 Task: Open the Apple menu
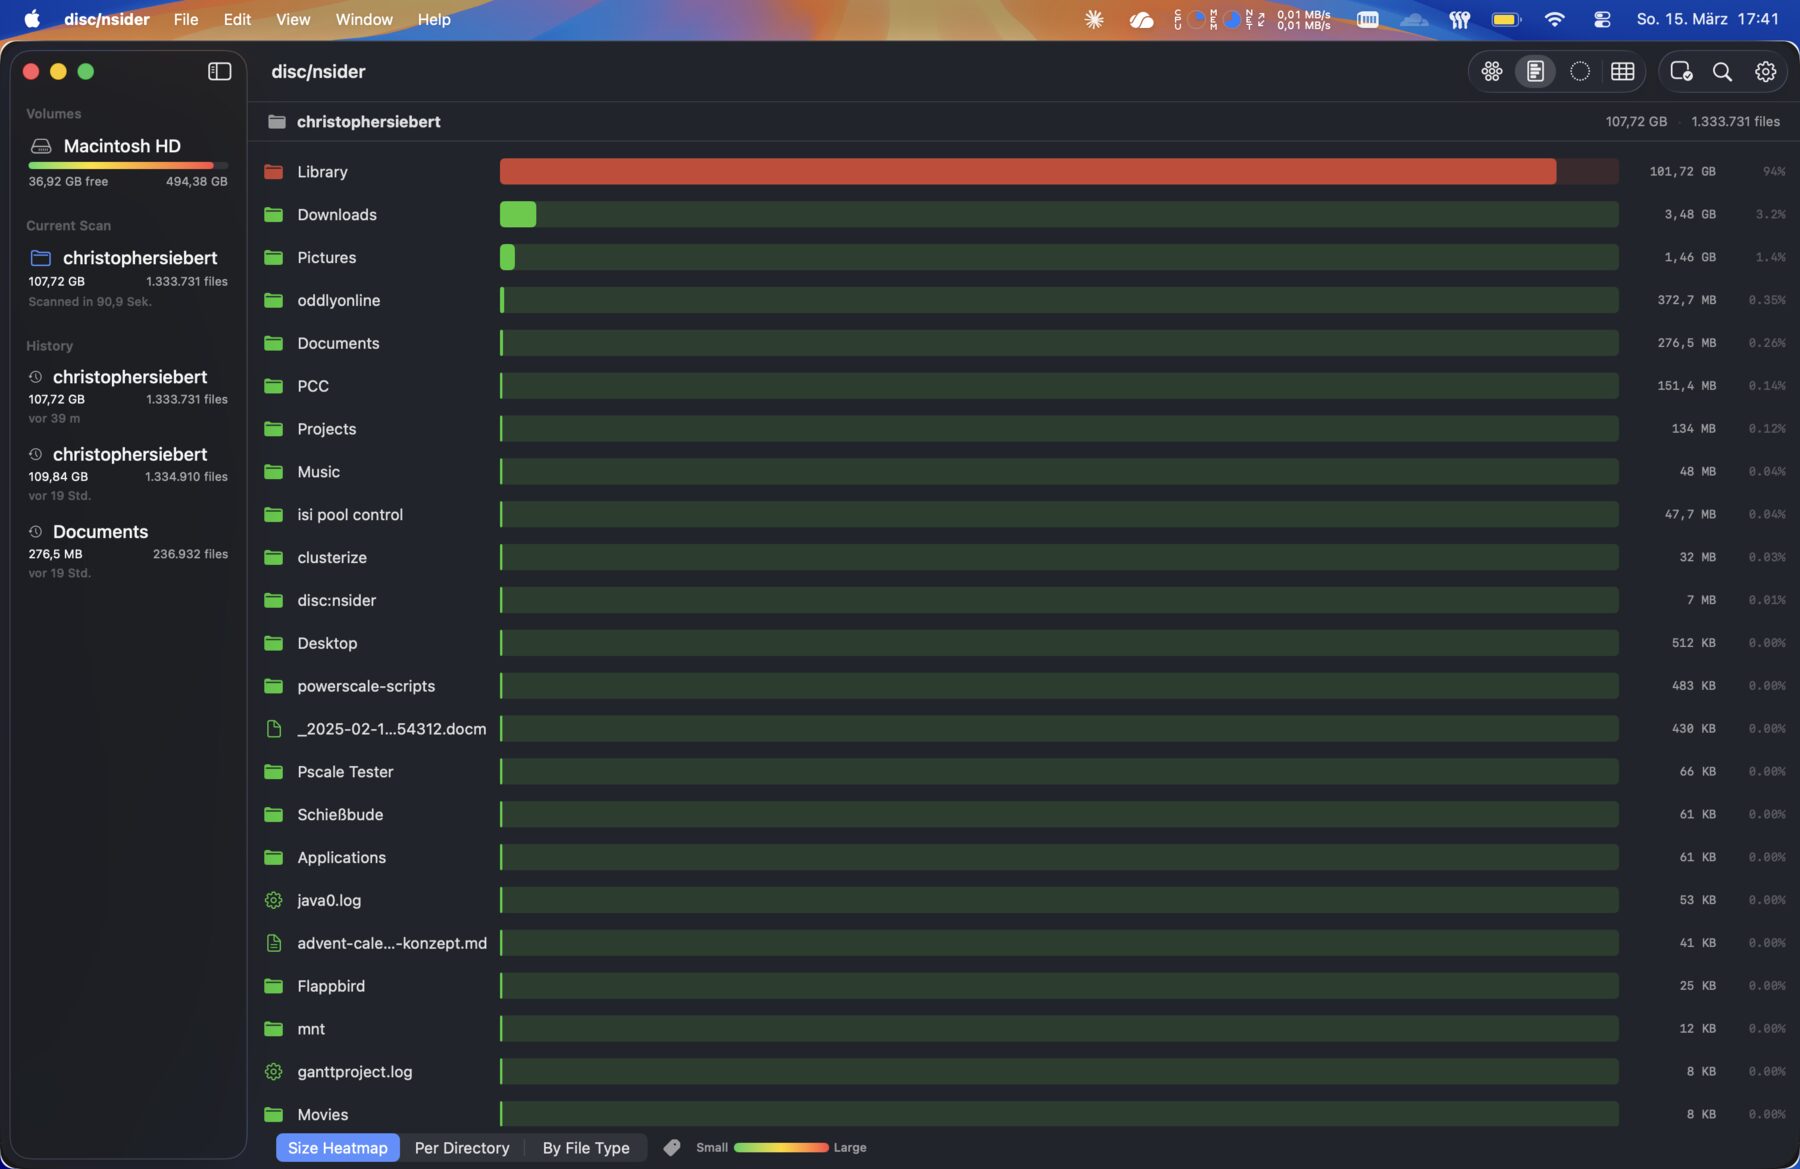(32, 19)
